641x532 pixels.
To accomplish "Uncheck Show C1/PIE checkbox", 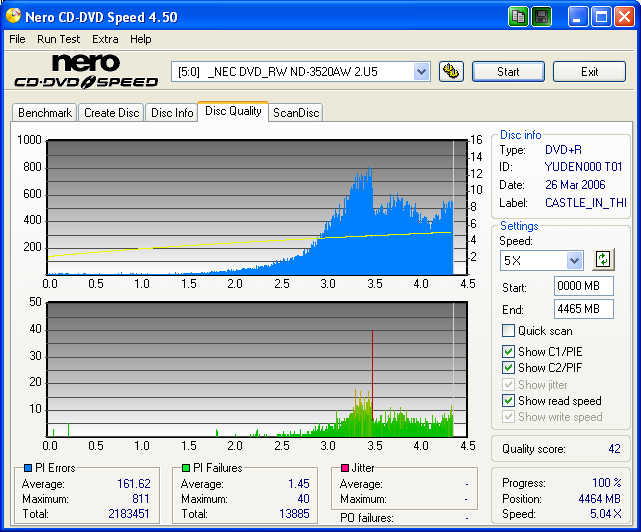I will pos(508,351).
